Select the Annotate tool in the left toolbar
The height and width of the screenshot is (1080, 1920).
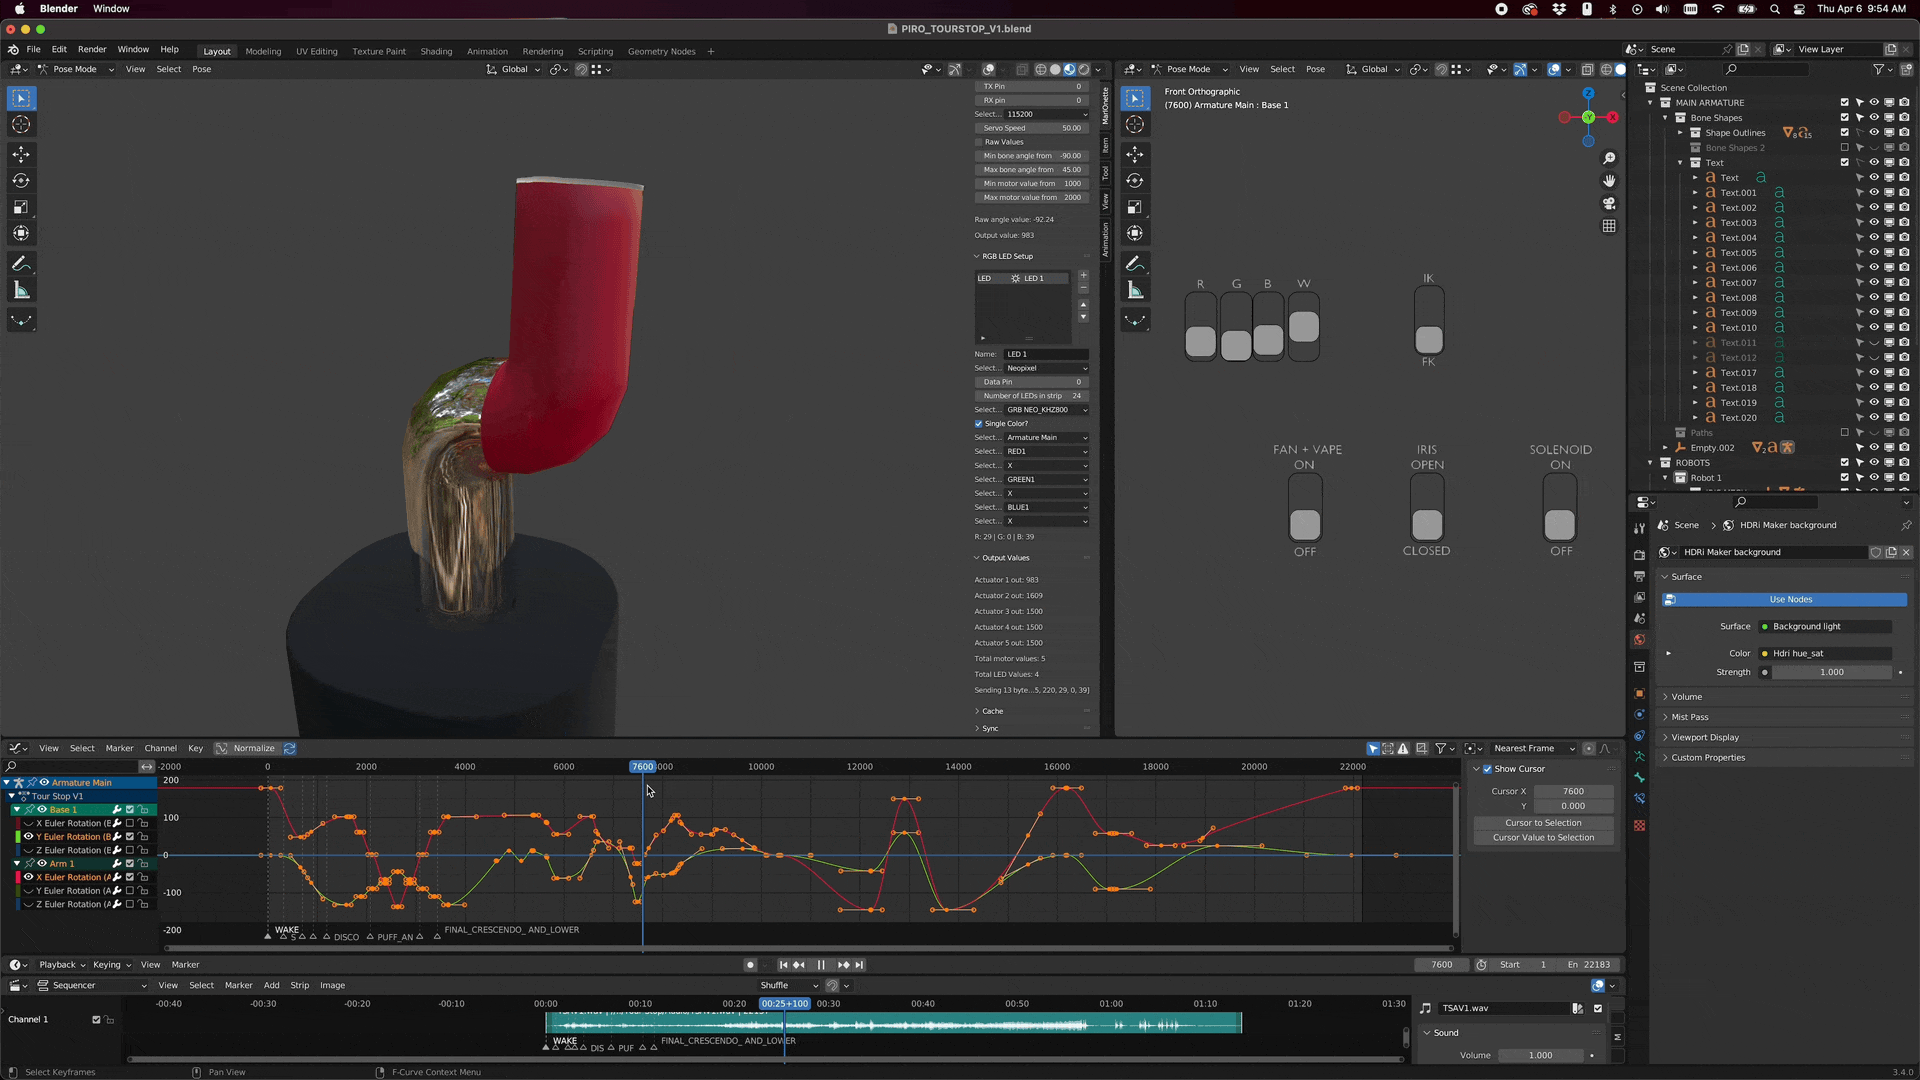(21, 264)
